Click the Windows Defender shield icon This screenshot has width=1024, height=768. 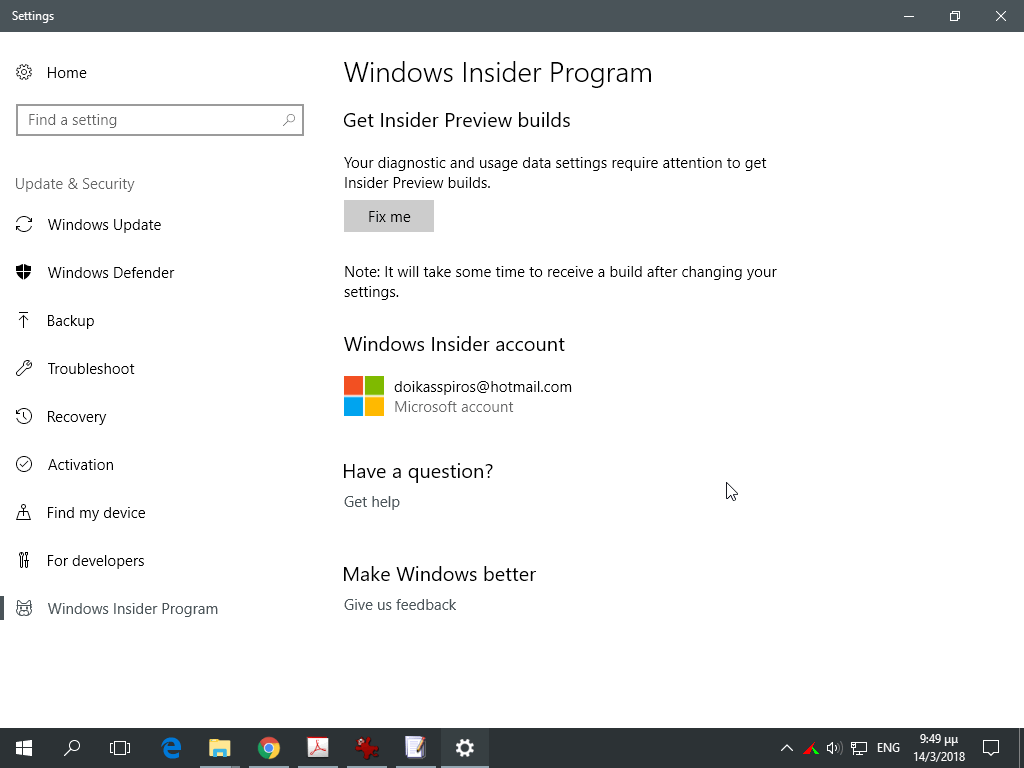point(24,272)
